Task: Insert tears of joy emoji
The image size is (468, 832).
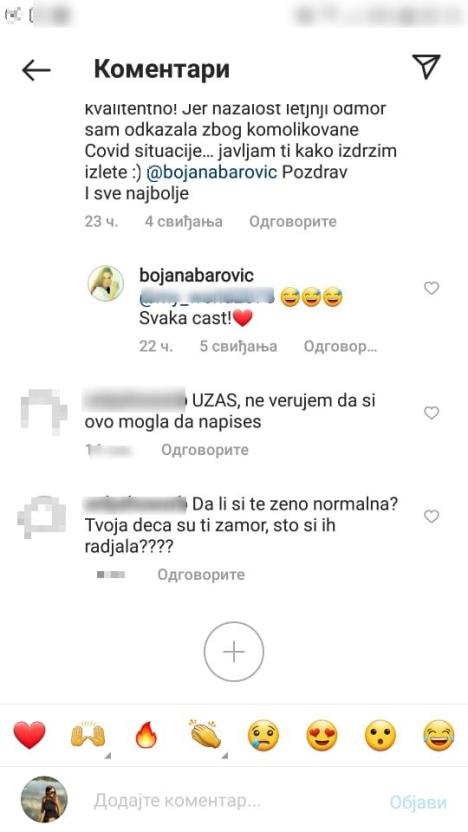Action: [439, 736]
